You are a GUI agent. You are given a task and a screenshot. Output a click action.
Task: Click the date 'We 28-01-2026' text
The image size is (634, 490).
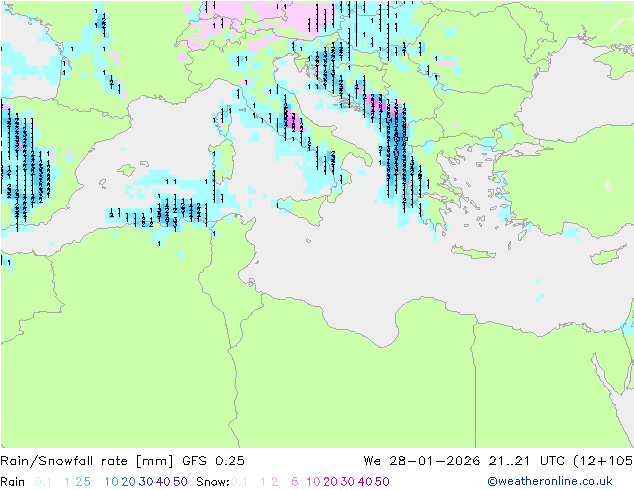coord(422,461)
